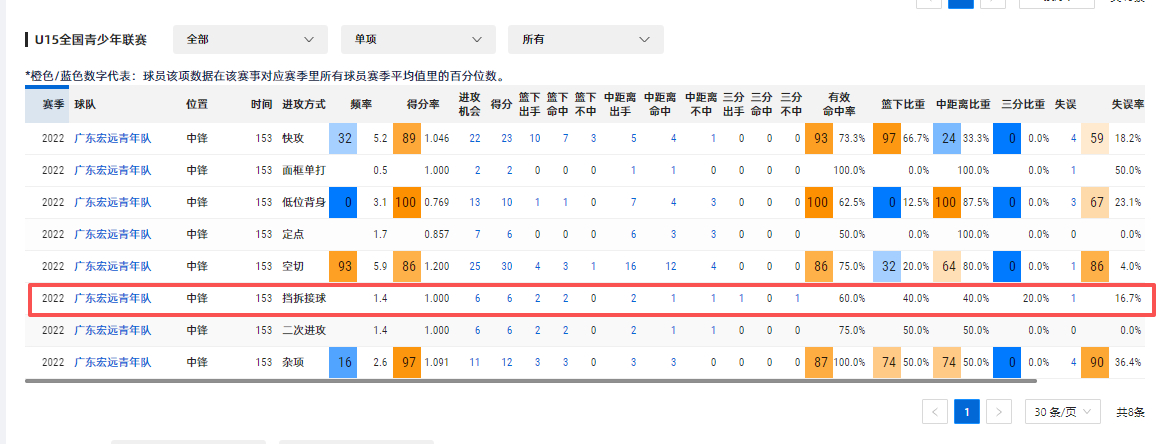Open the 30条/页 page size dropdown
1162x444 pixels.
pos(1063,412)
